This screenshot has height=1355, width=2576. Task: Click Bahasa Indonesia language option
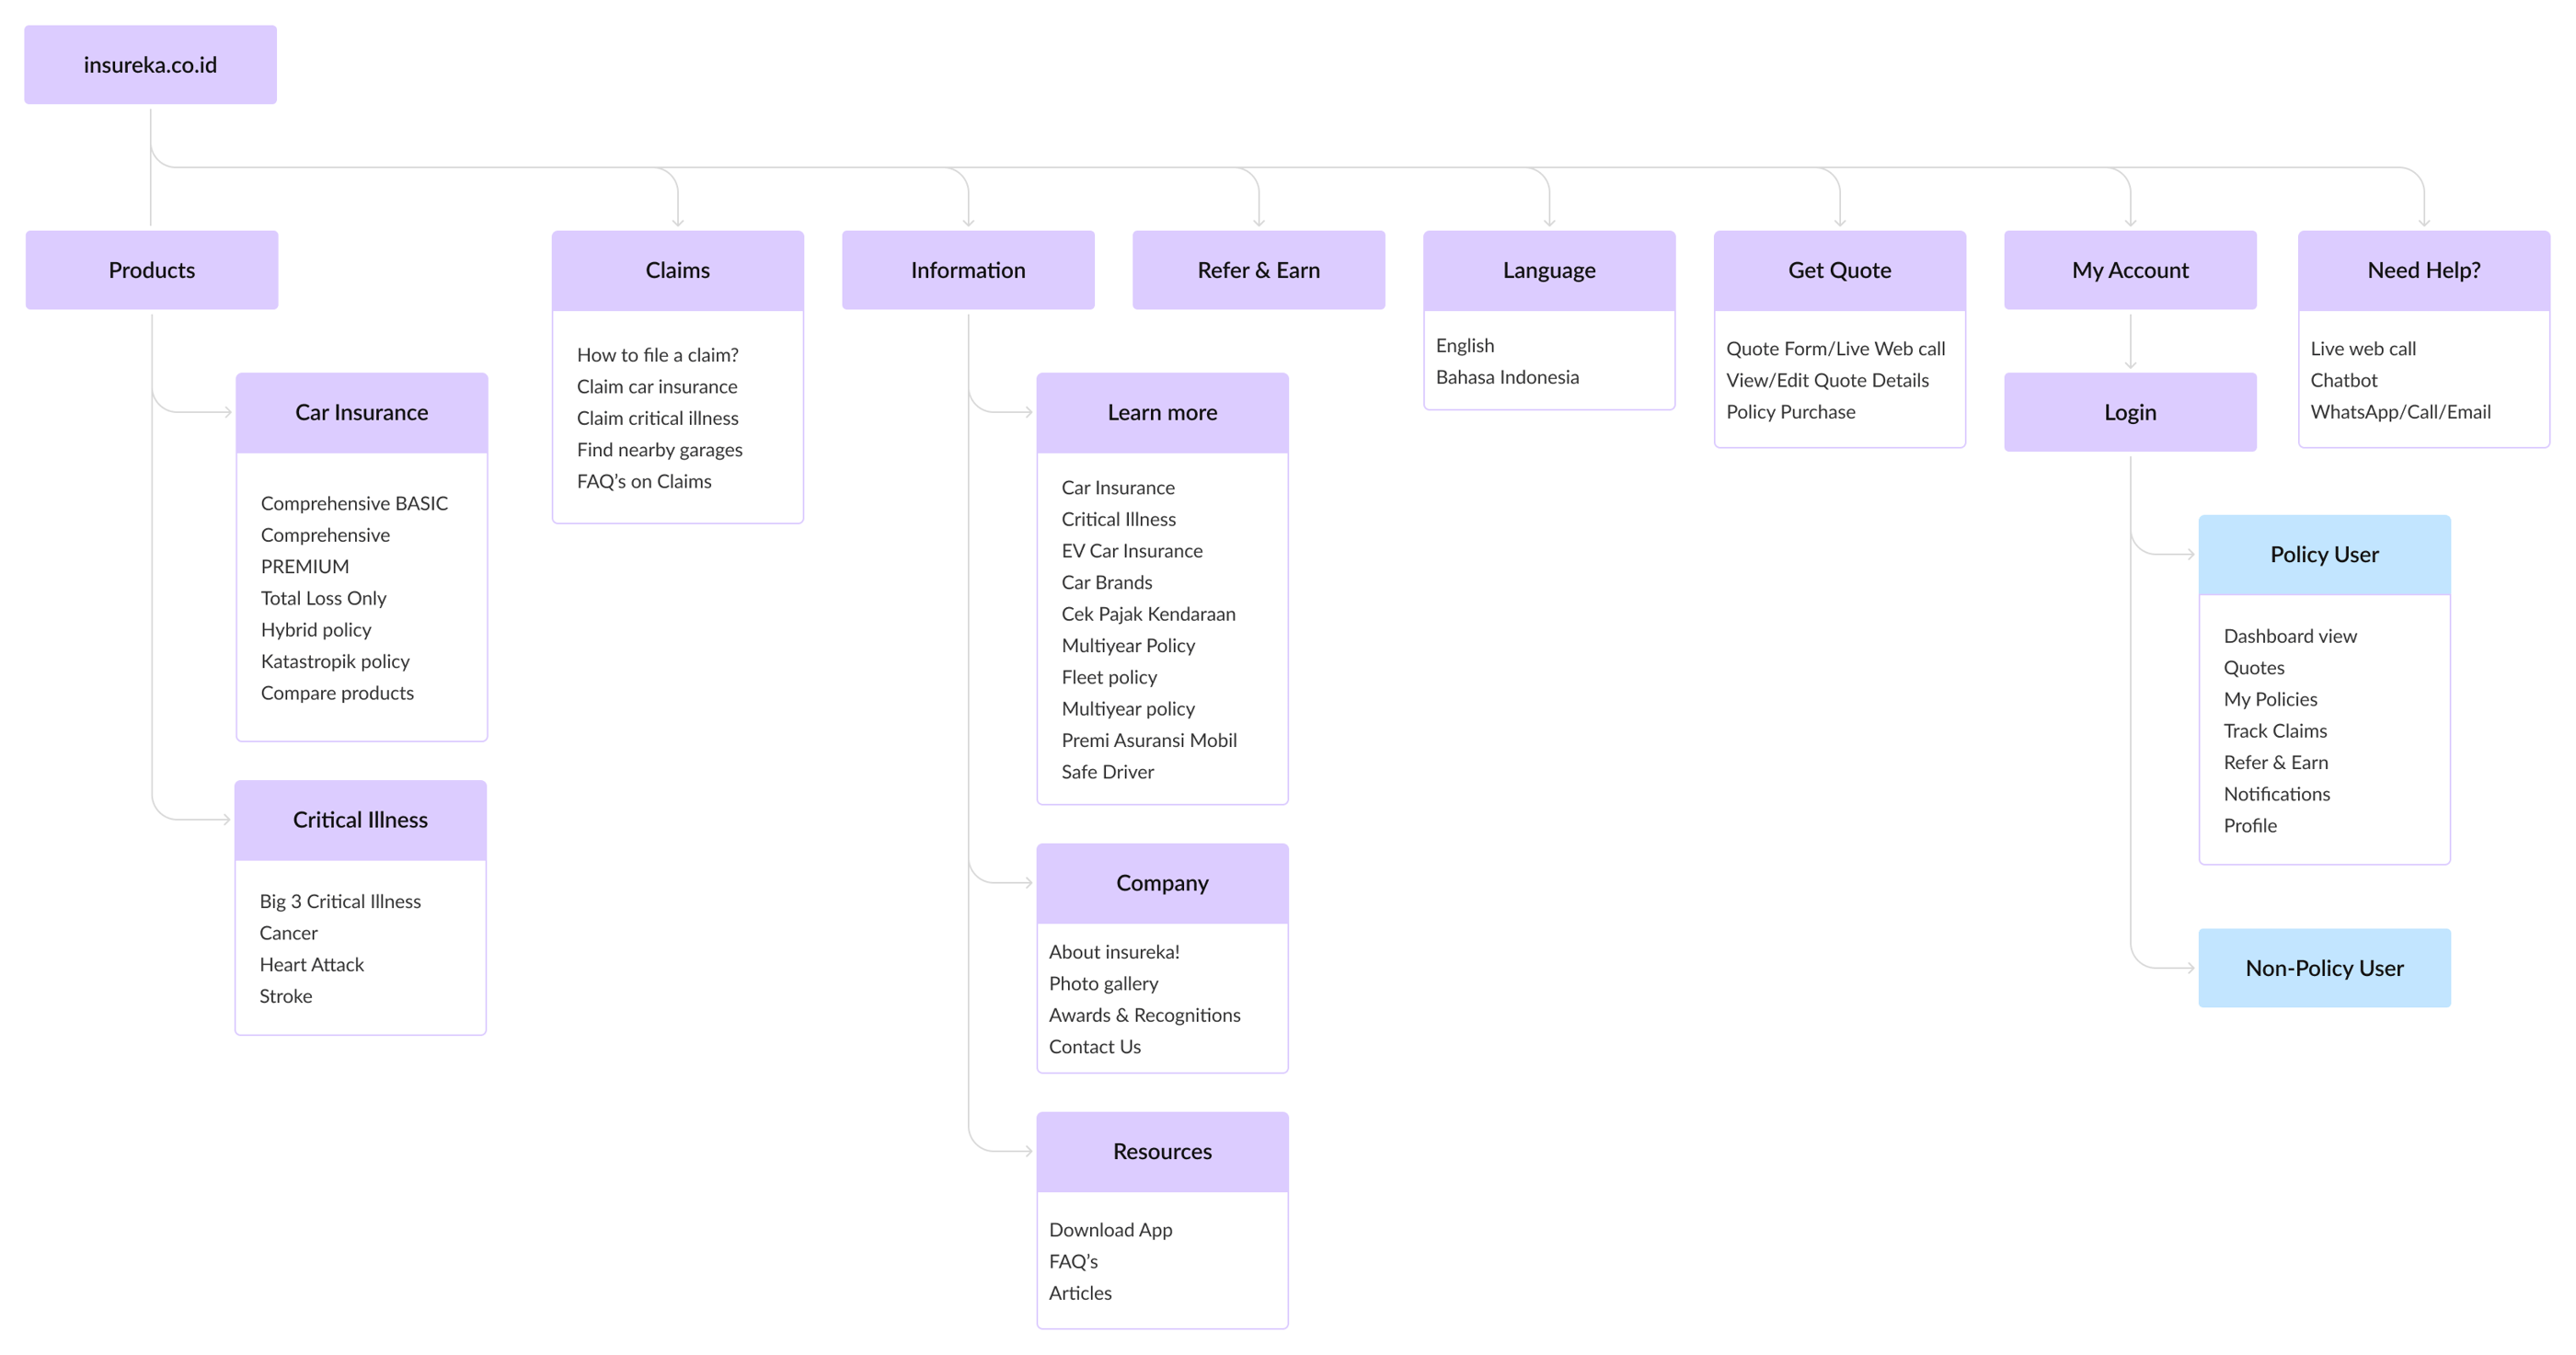(x=1507, y=377)
